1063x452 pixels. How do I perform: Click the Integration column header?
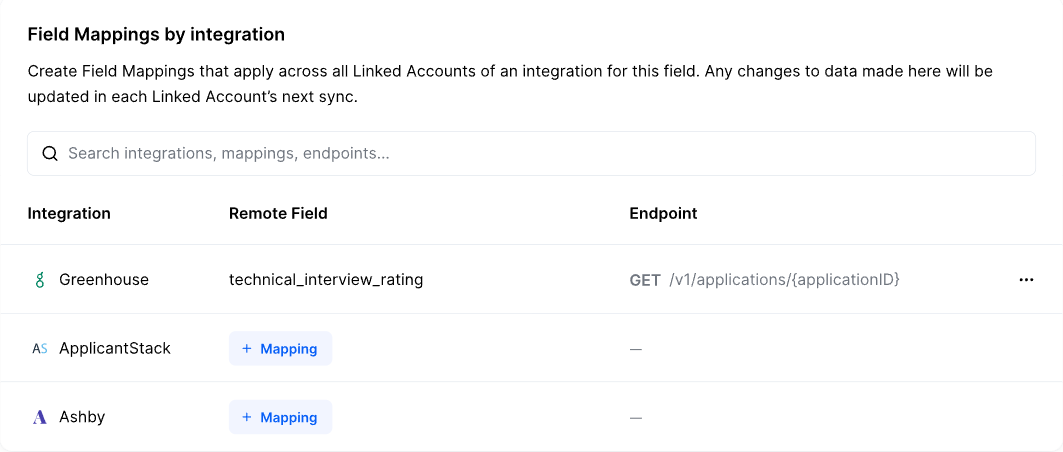click(69, 213)
